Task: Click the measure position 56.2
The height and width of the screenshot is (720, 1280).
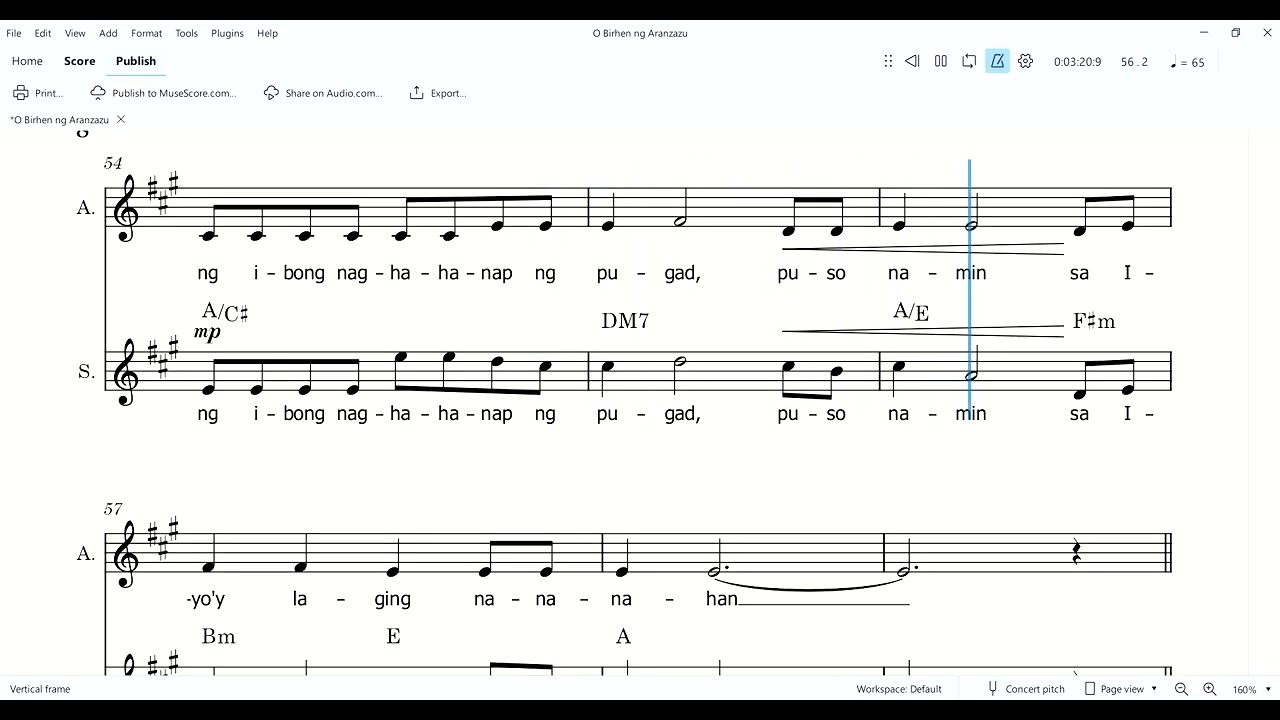Action: click(1134, 62)
